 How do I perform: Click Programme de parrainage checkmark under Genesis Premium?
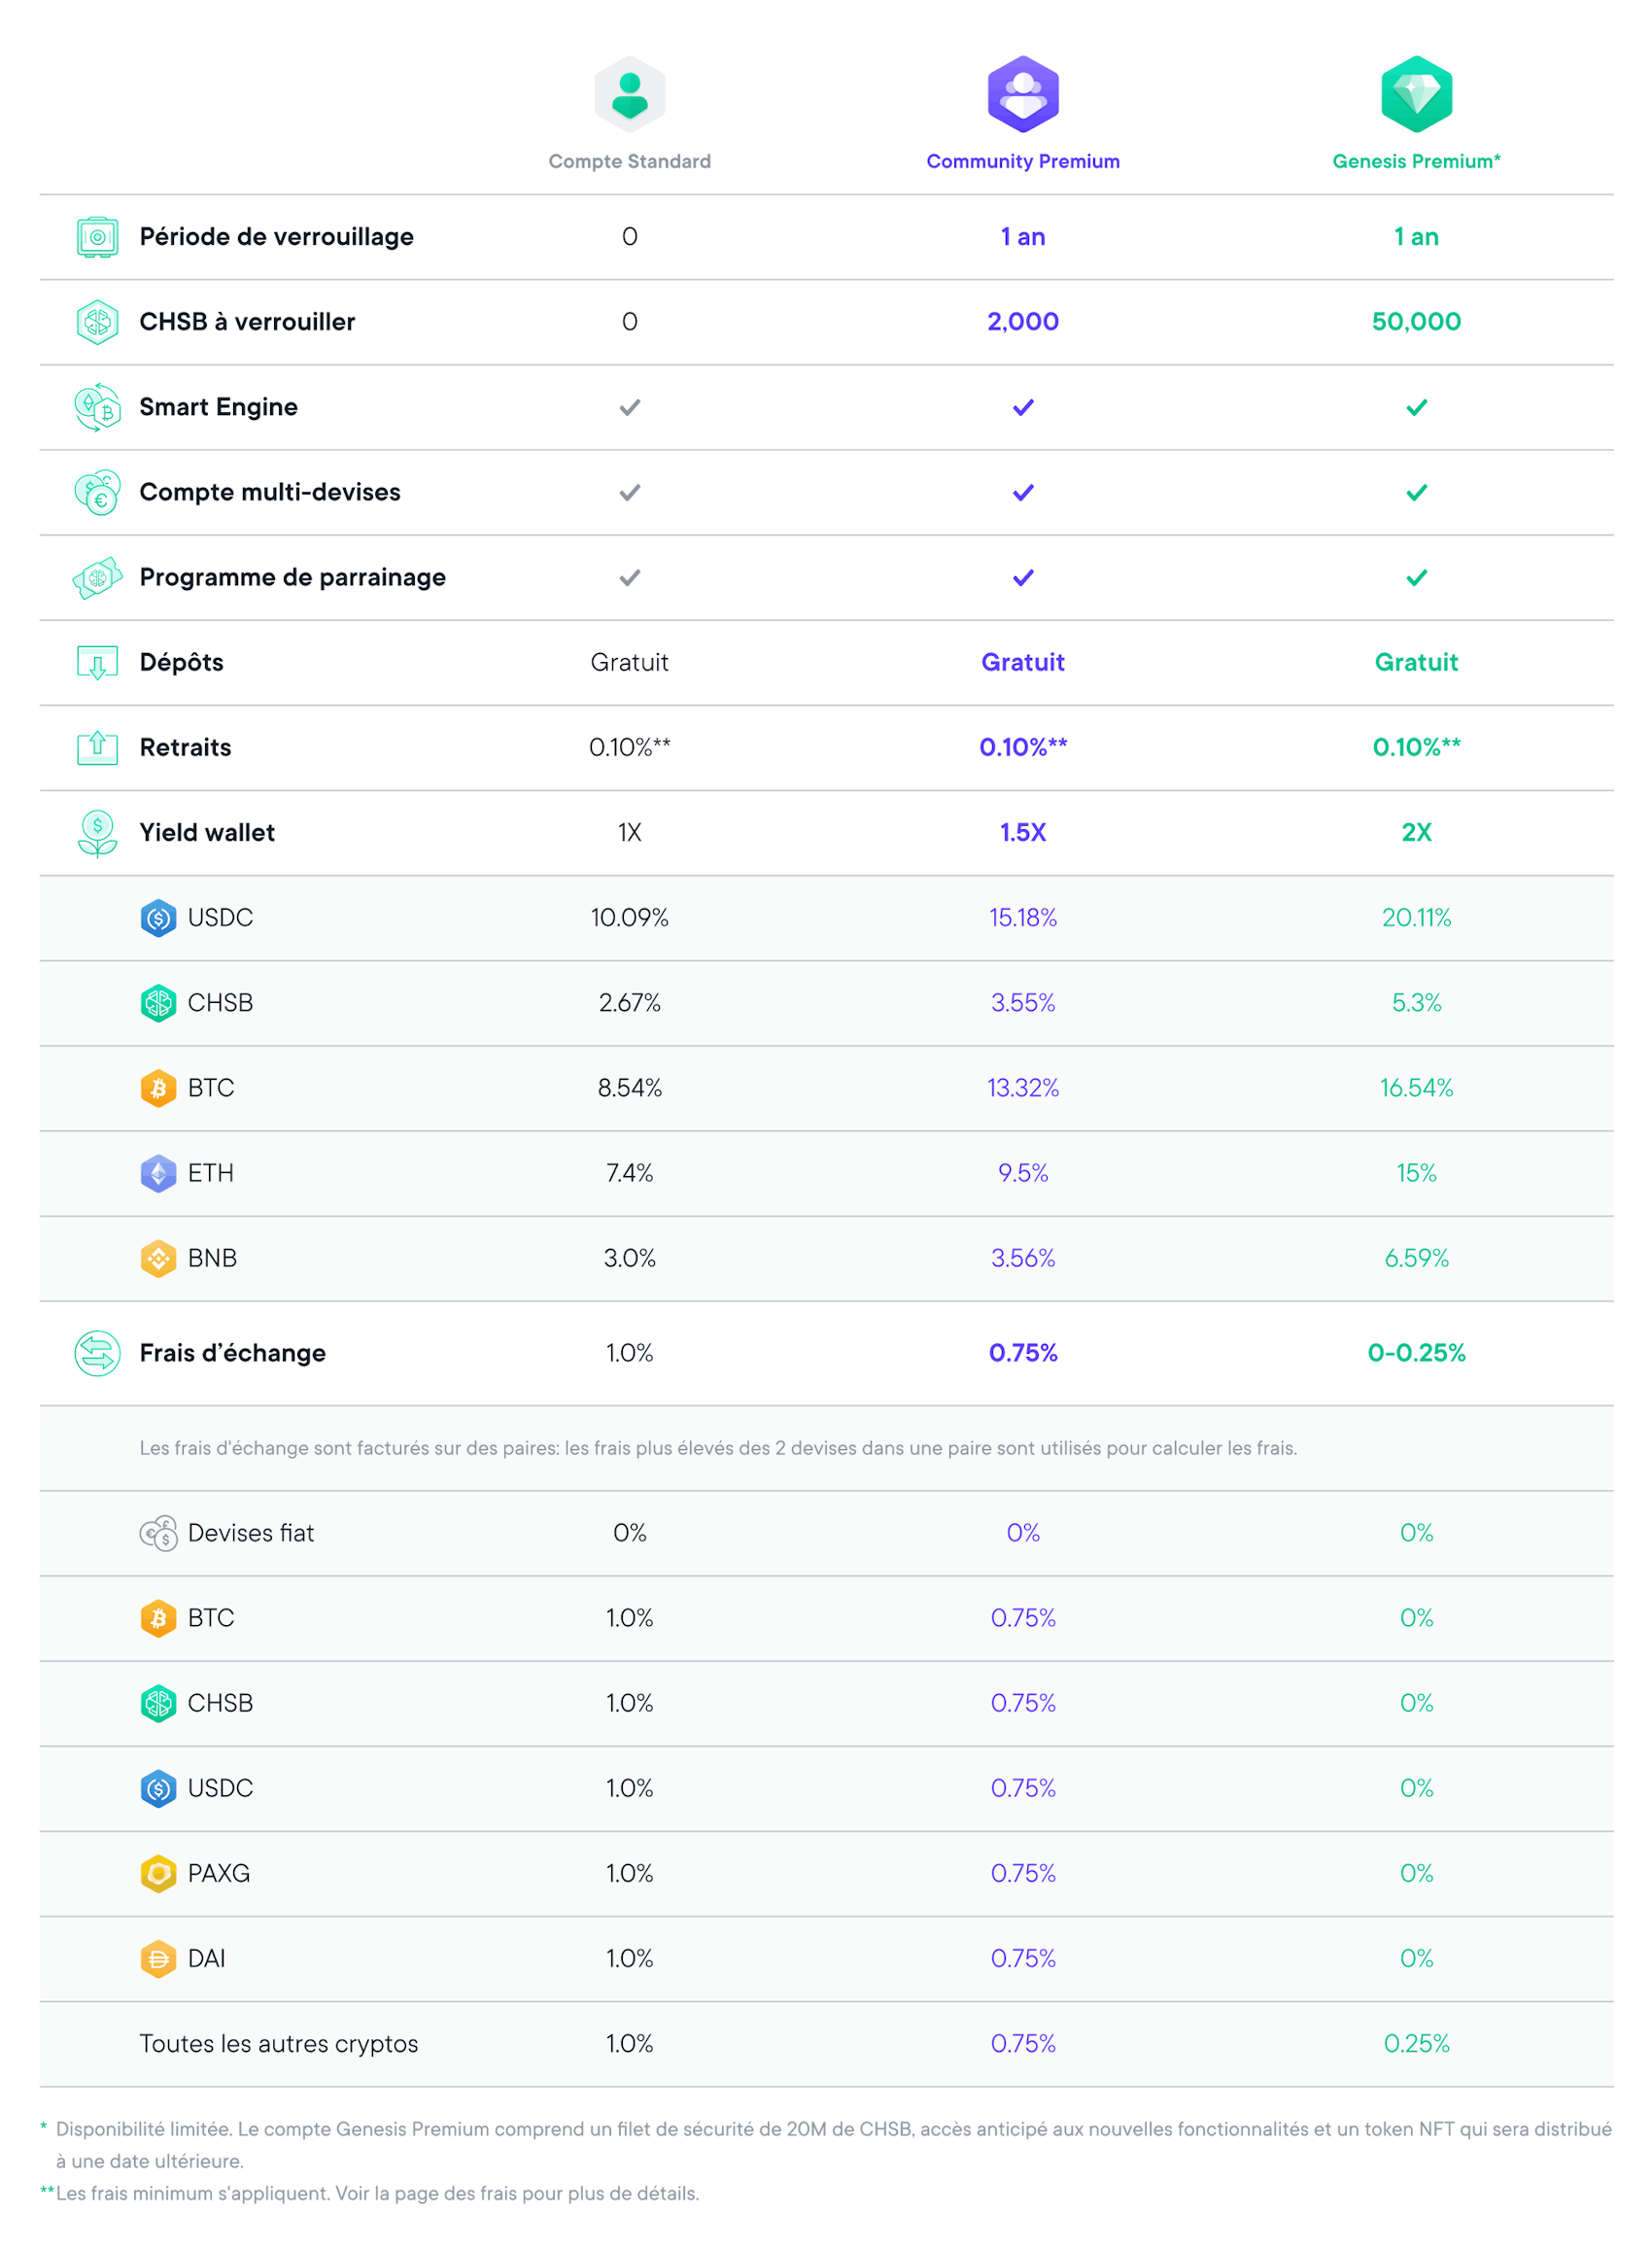click(1416, 577)
